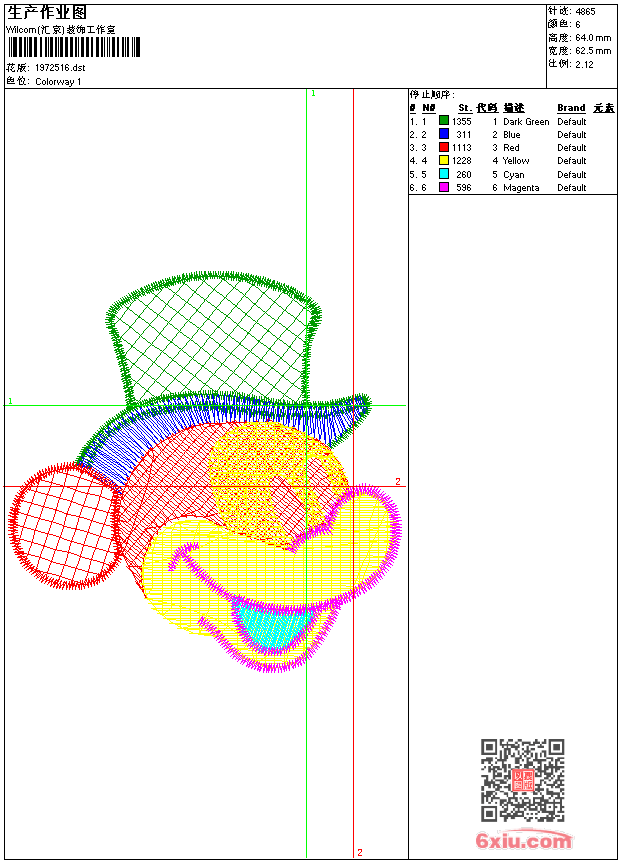Click the red cross-hatched ear in design
620x860 pixels.
tap(66, 525)
